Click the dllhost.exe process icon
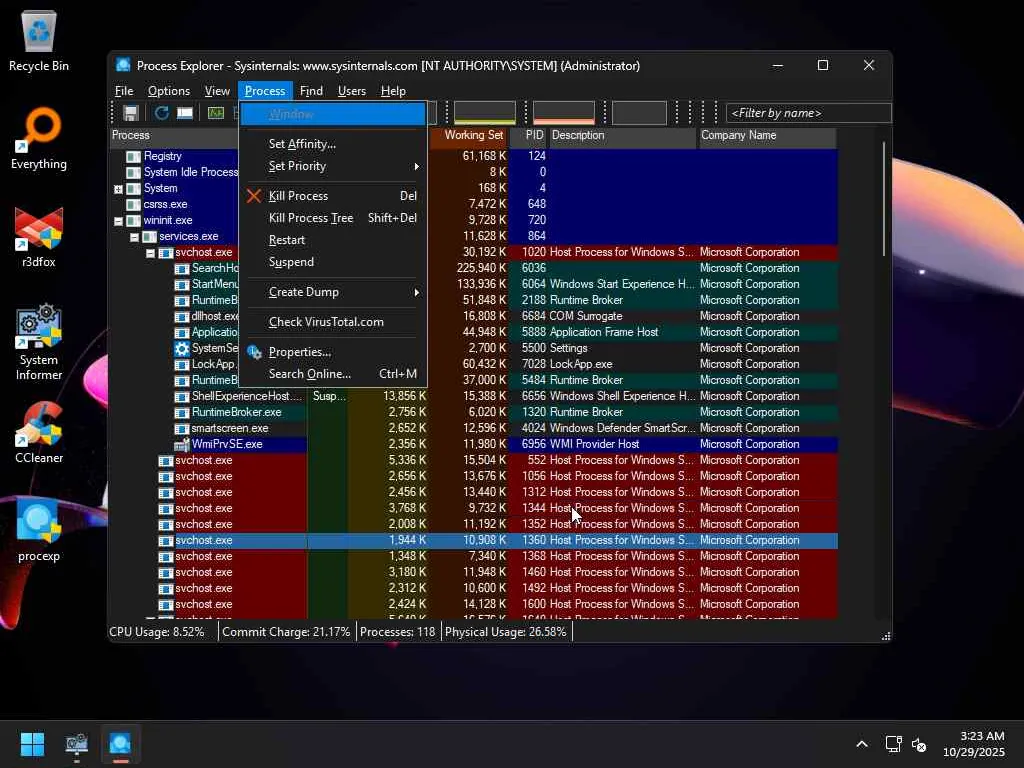 point(182,316)
